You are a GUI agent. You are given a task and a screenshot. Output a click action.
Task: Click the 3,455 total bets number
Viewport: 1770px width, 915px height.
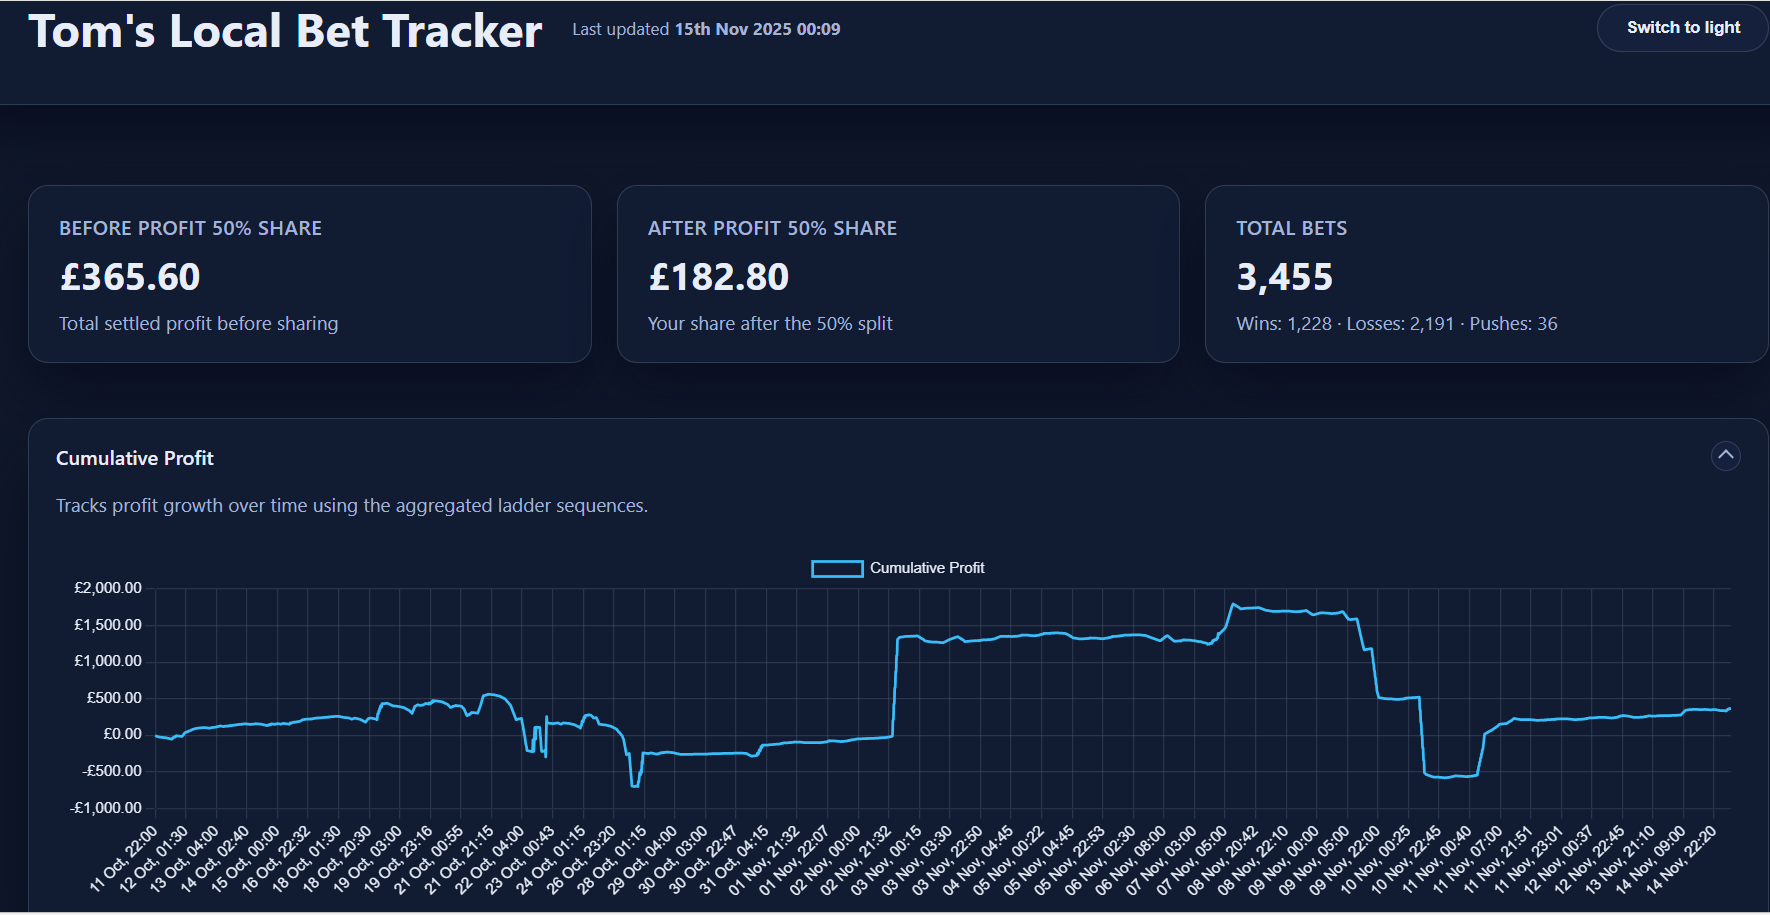click(1285, 277)
